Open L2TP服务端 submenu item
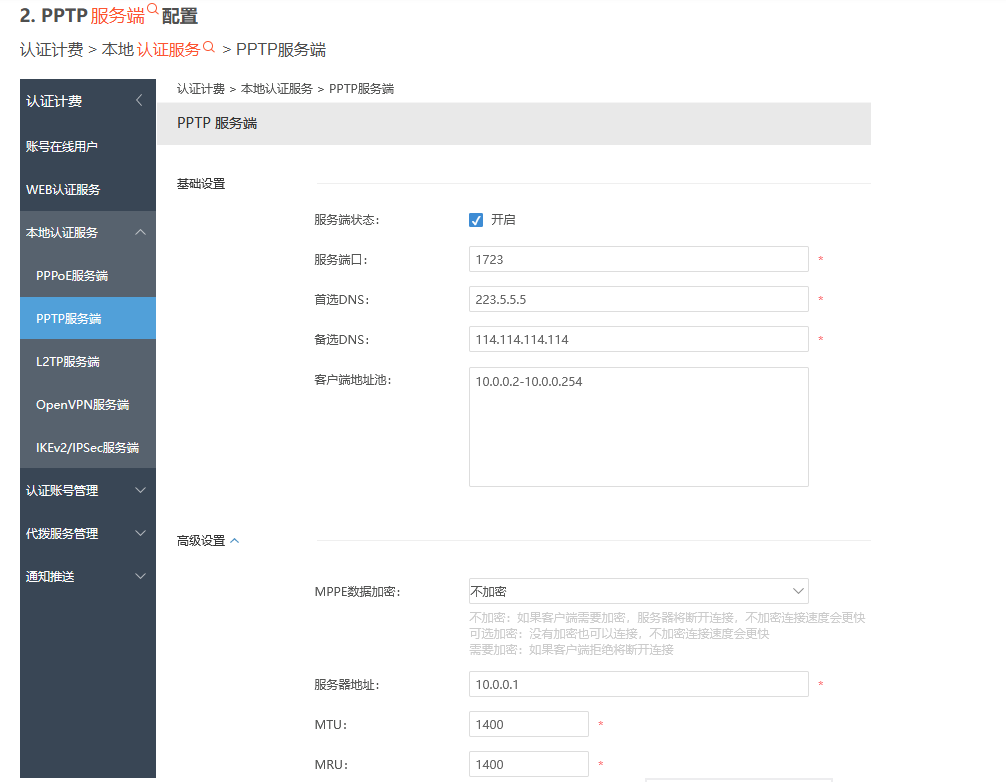Screen dimensions: 1006x782 click(x=88, y=361)
